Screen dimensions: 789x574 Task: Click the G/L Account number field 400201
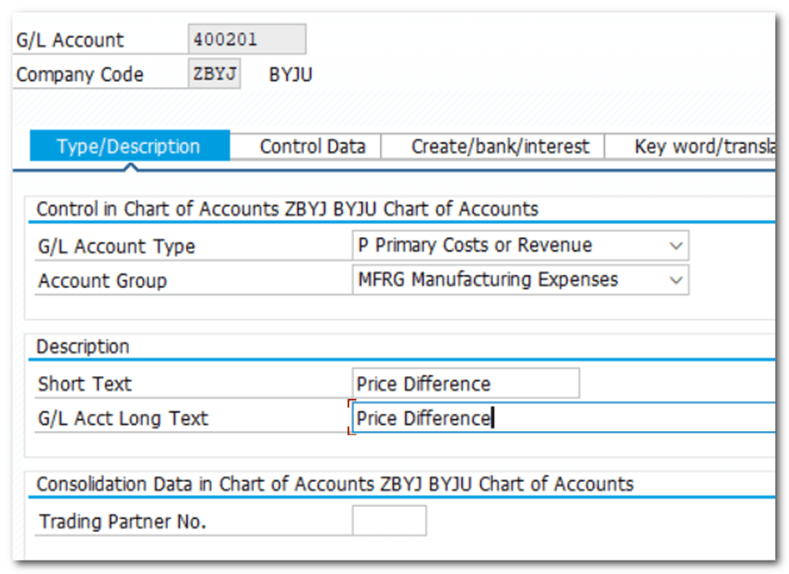tap(246, 39)
